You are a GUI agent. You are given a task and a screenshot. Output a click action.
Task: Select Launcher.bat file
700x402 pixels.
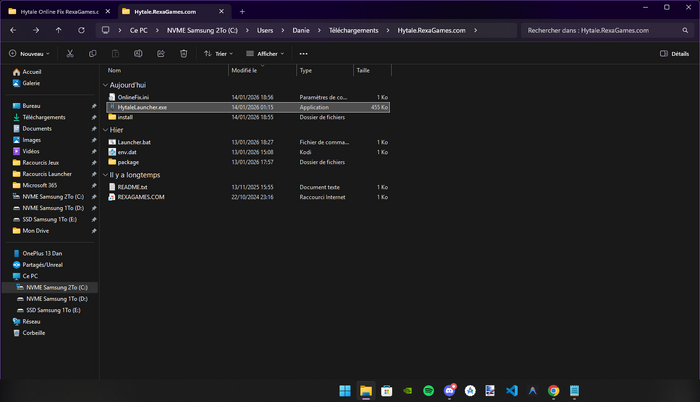(x=248, y=142)
